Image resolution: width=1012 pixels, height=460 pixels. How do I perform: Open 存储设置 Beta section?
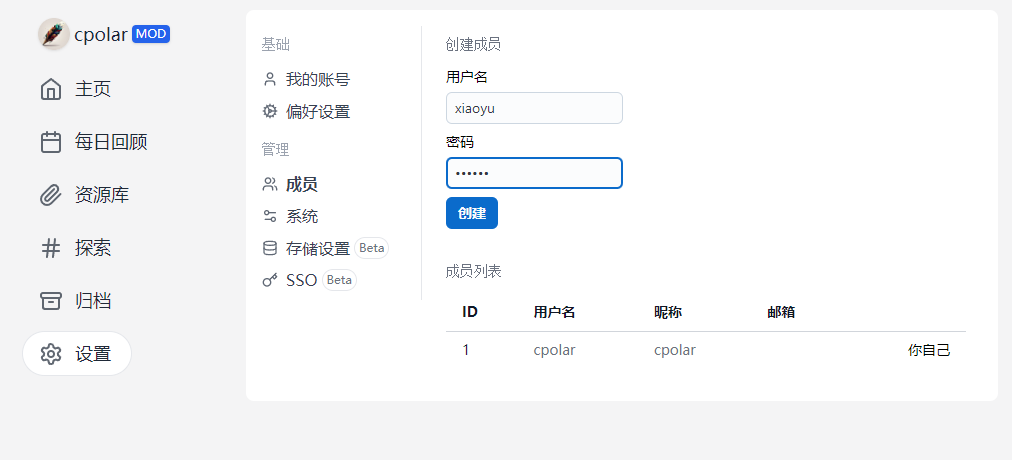click(325, 248)
